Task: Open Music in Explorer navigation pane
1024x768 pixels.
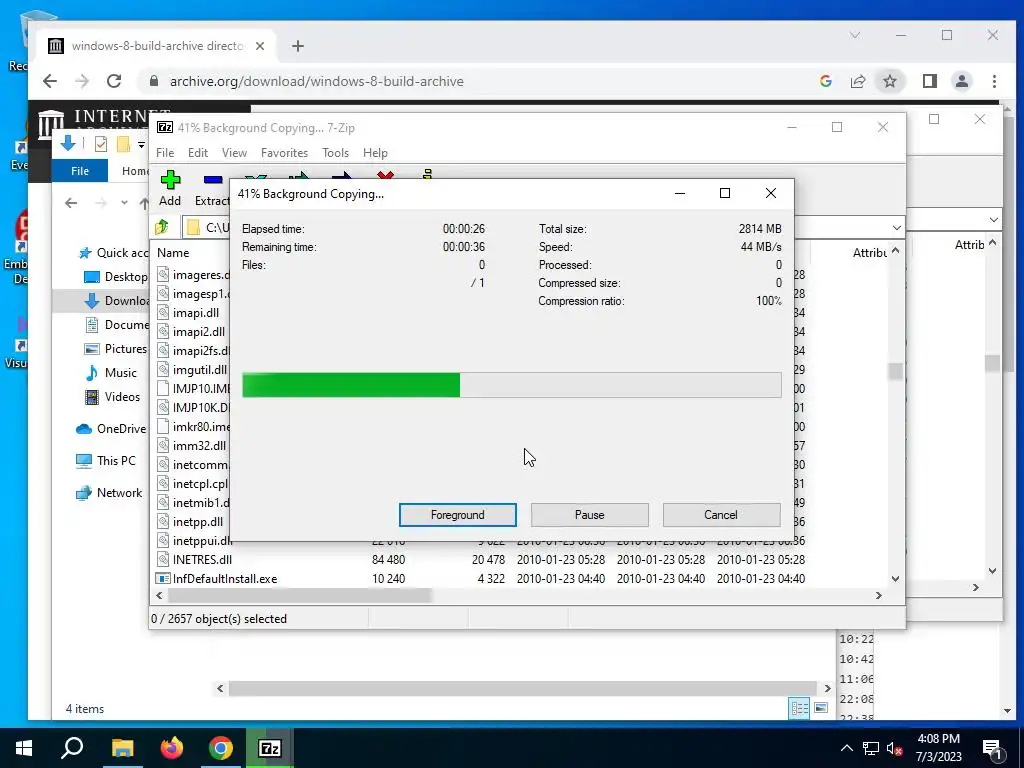Action: [x=111, y=373]
